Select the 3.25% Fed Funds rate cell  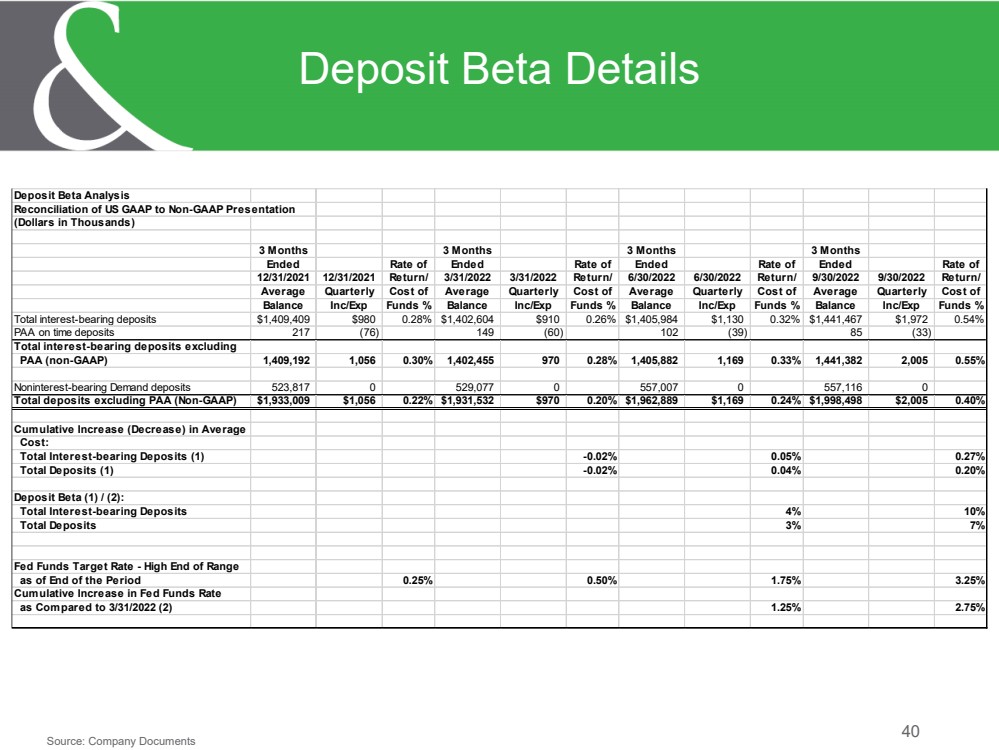[x=970, y=581]
